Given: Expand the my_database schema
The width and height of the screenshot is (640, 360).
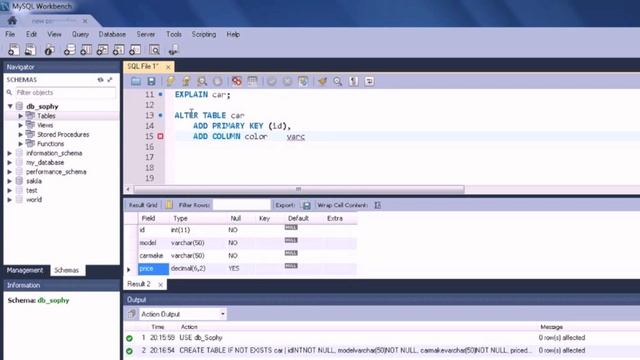Looking at the screenshot, I should 10,163.
